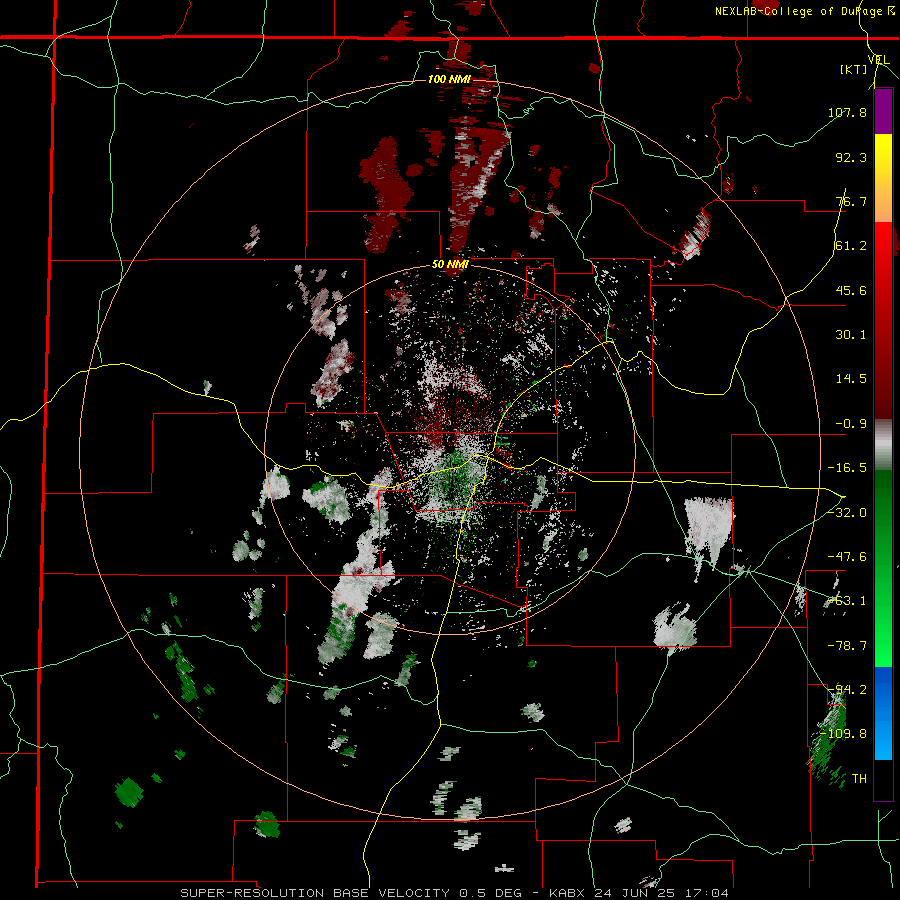Select the 76.7 scale value
Image resolution: width=900 pixels, height=900 pixels.
coord(851,201)
